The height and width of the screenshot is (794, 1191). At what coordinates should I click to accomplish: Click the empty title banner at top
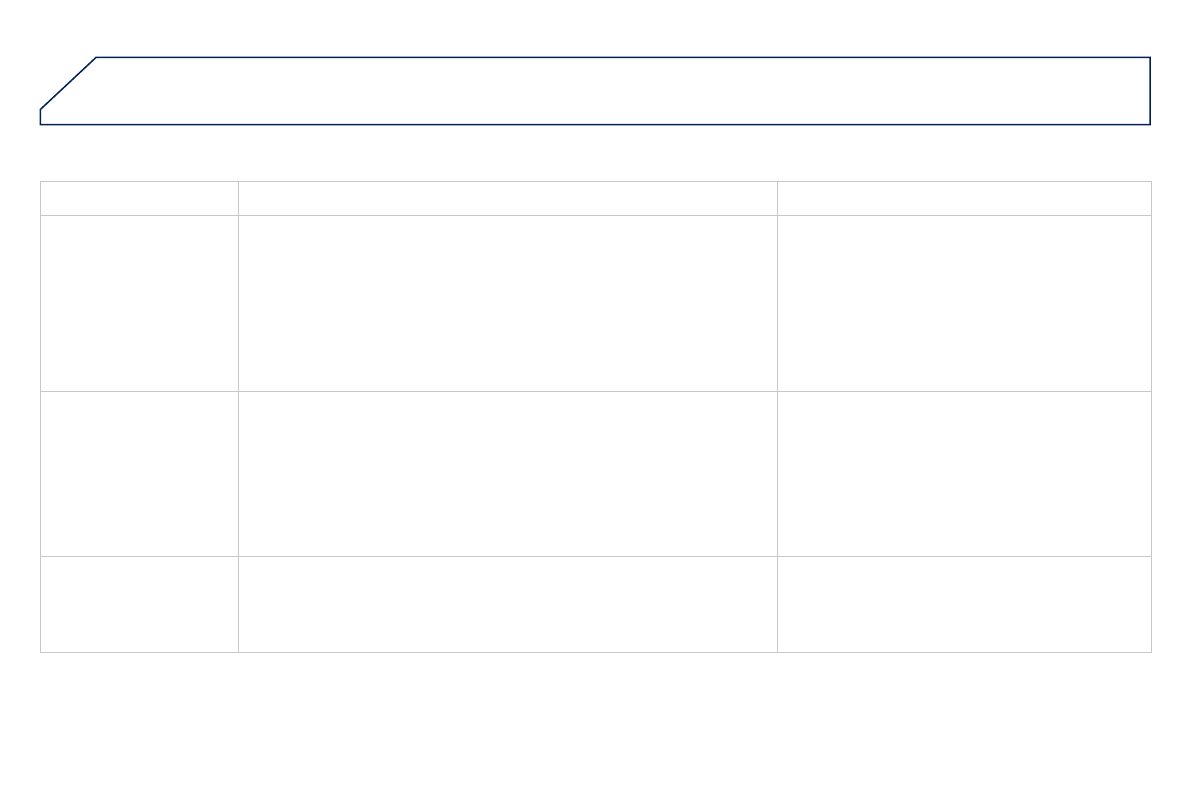pos(620,91)
